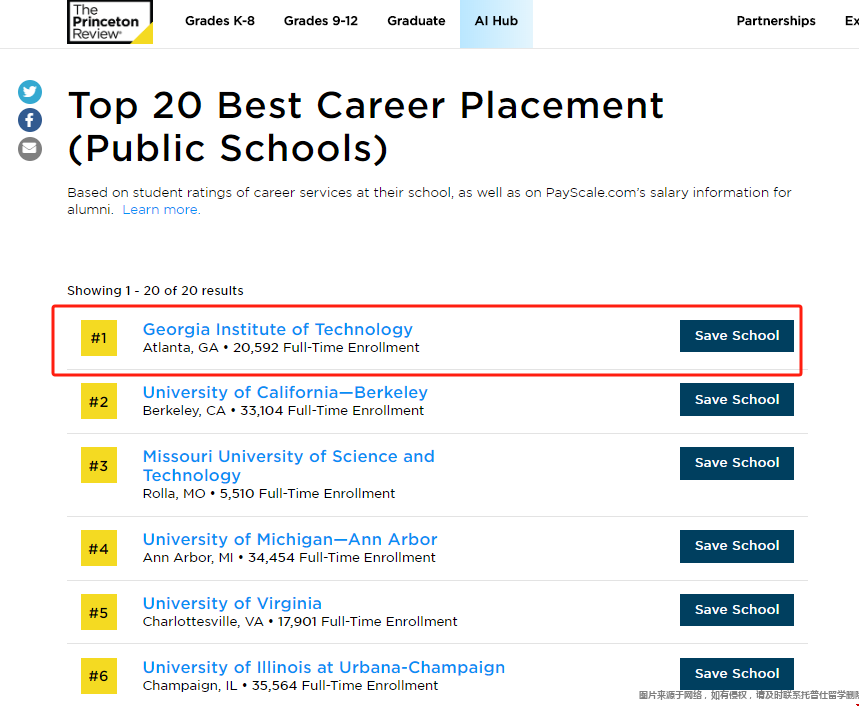Click the #1 yellow rank badge

point(99,338)
